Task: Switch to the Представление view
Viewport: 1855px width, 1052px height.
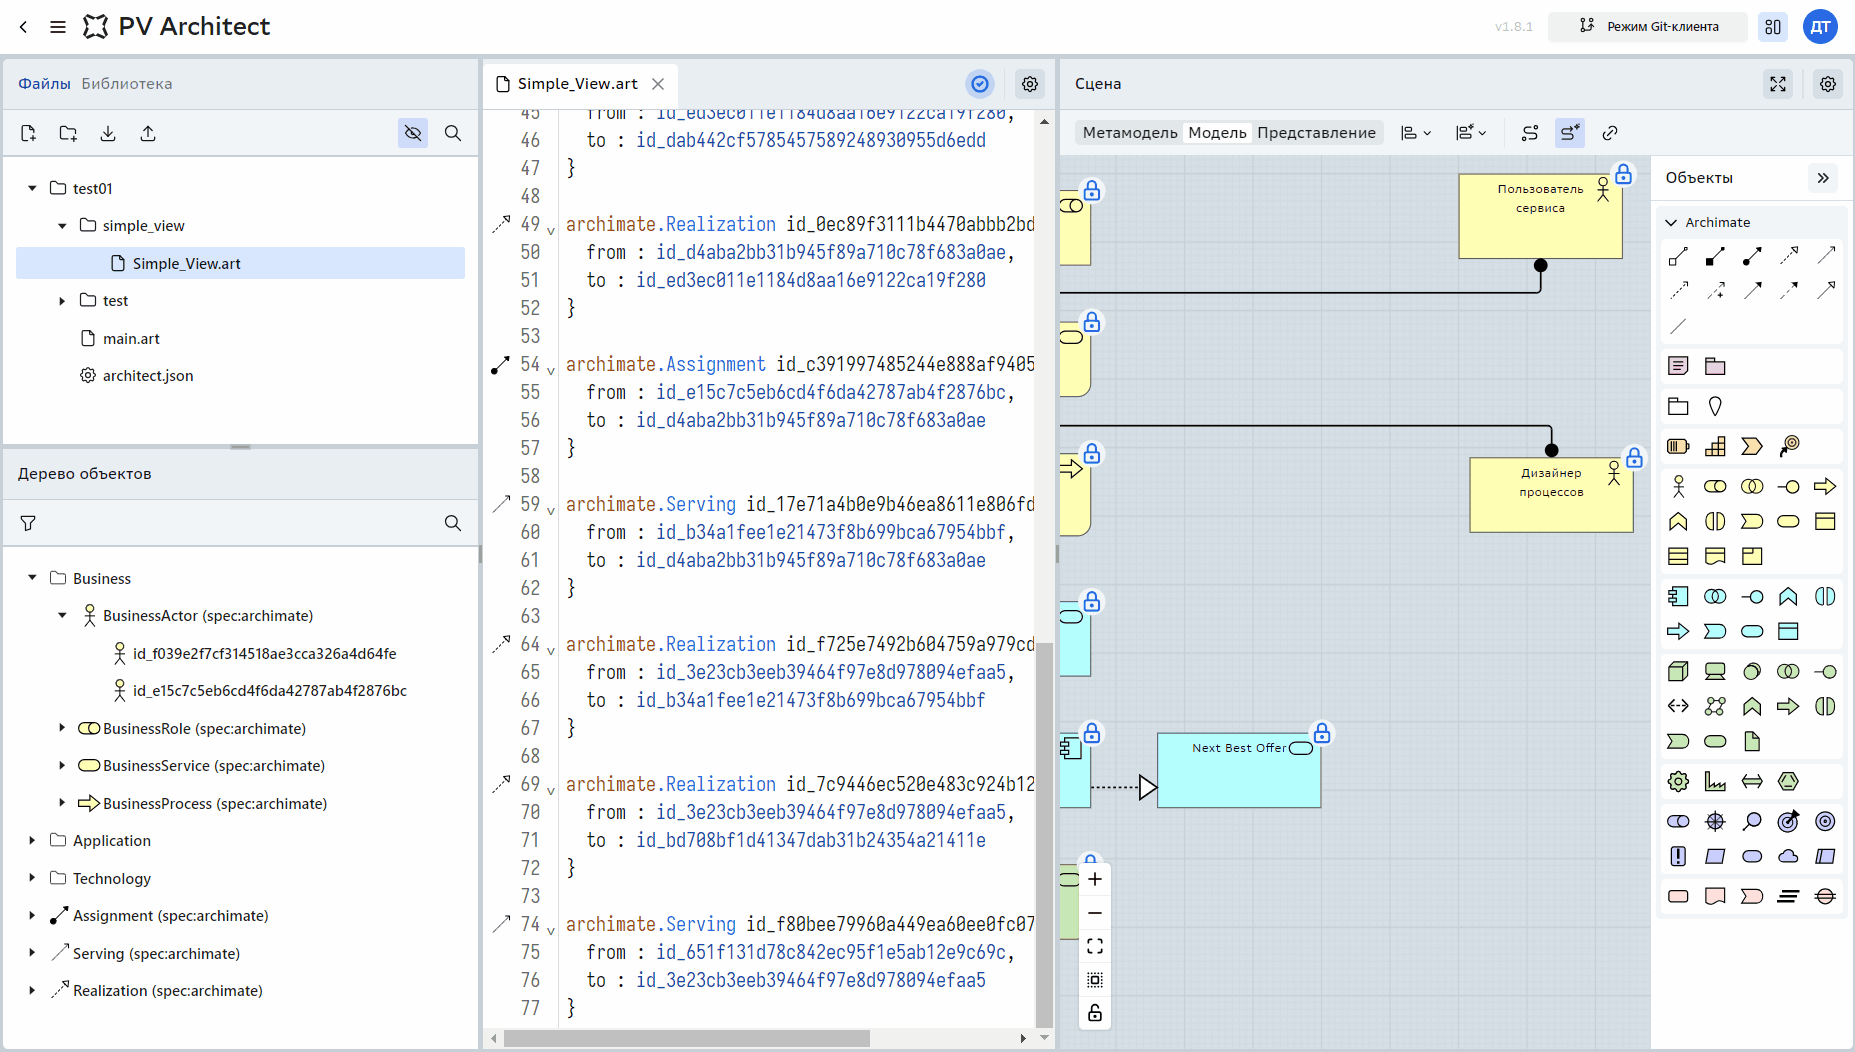Action: point(1316,133)
